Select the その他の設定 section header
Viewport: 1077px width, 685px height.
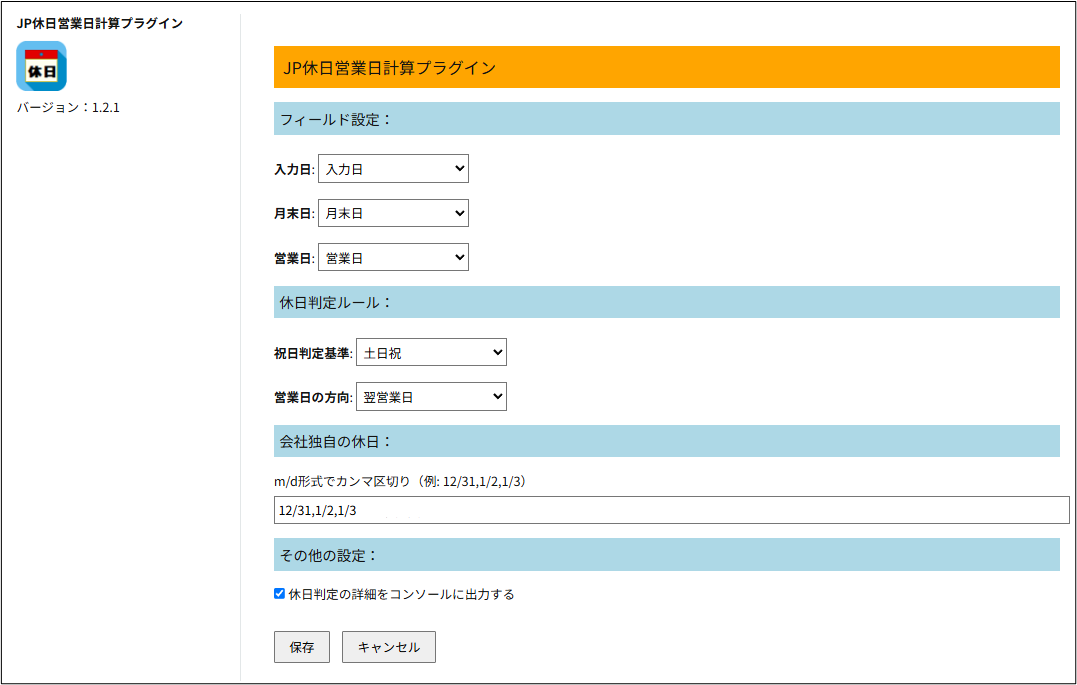point(666,555)
